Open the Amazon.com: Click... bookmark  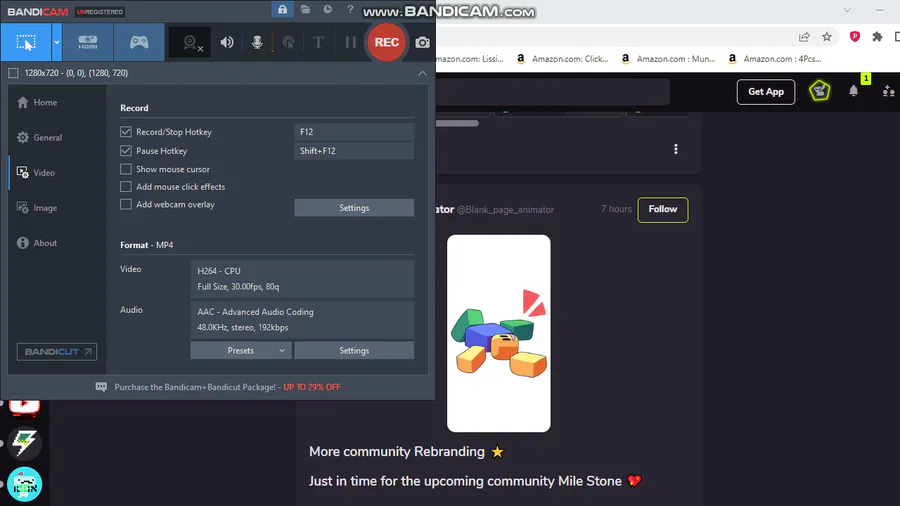[562, 59]
